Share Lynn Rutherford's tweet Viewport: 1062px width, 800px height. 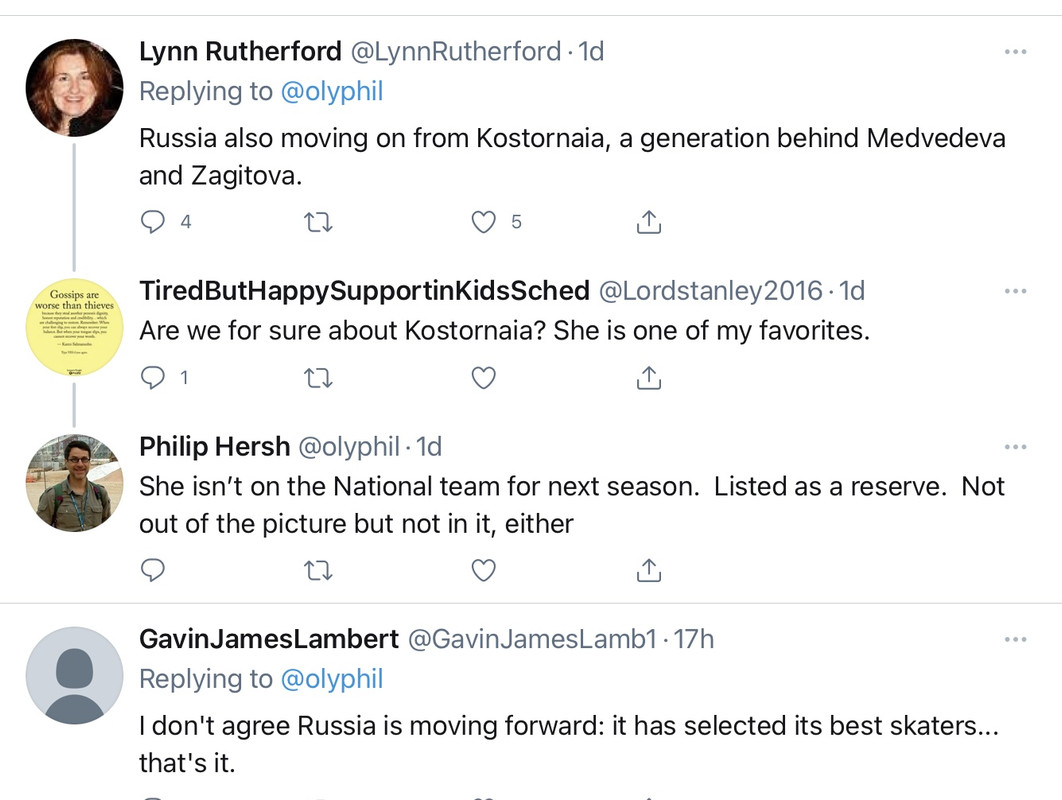pos(649,222)
